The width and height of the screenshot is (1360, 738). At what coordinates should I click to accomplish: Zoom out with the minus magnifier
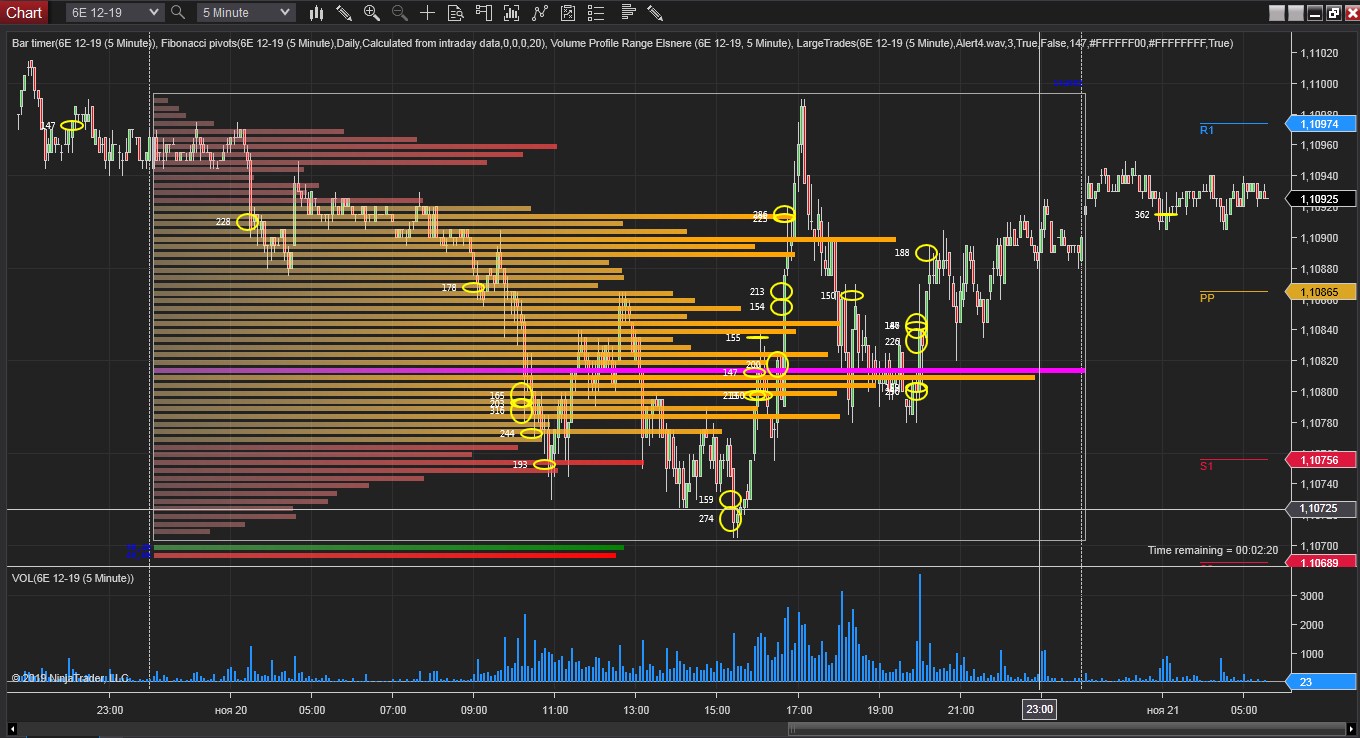coord(400,12)
